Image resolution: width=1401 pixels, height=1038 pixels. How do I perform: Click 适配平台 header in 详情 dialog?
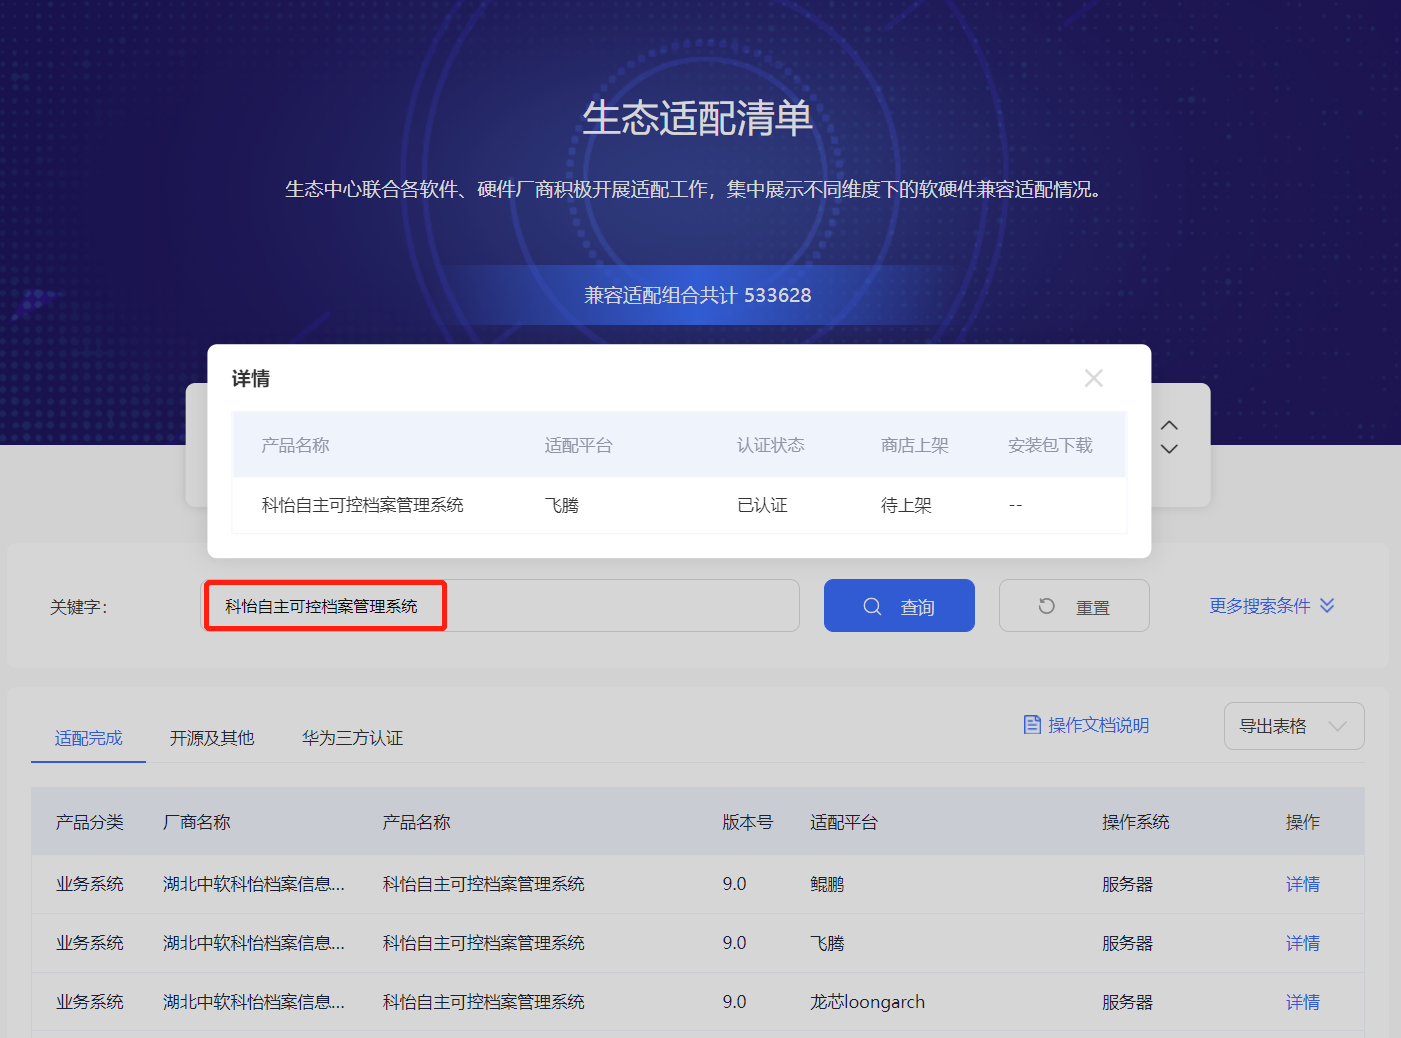pyautogui.click(x=578, y=445)
